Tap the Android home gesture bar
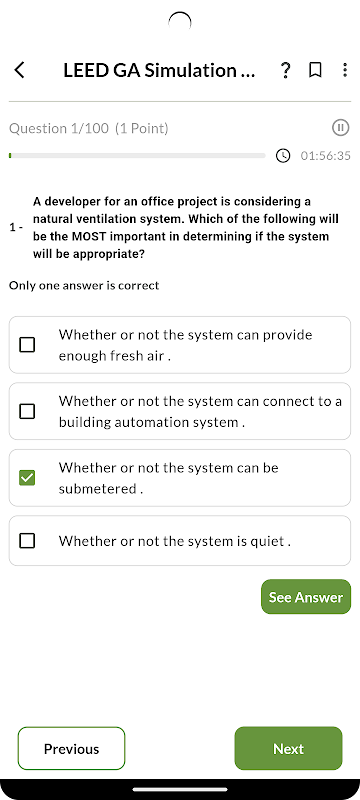Viewport: 360px width, 800px height. pos(180,789)
